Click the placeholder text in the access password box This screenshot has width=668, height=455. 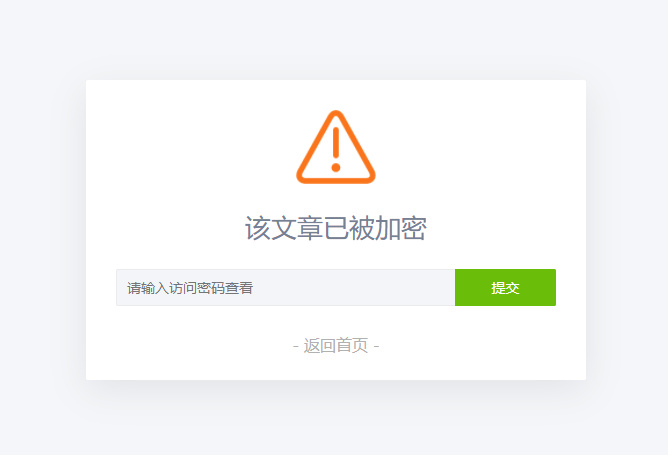point(190,288)
